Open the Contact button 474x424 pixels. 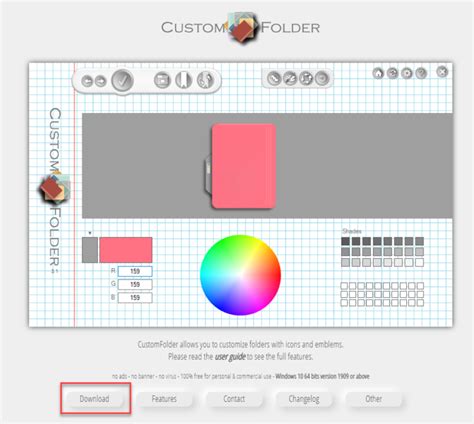(234, 399)
